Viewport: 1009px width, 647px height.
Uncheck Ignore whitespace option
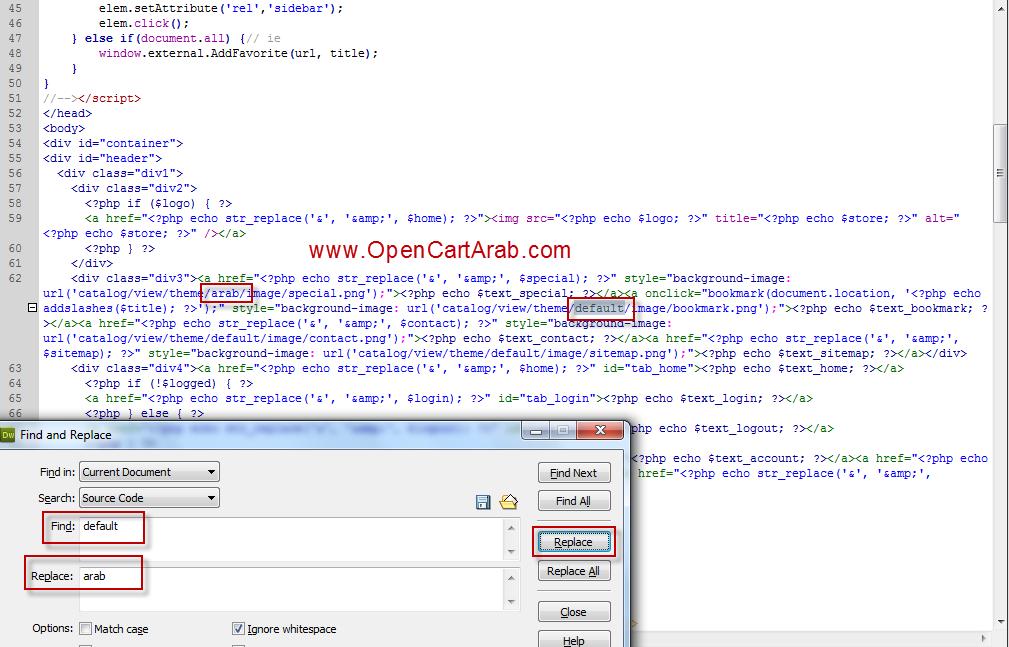click(238, 629)
